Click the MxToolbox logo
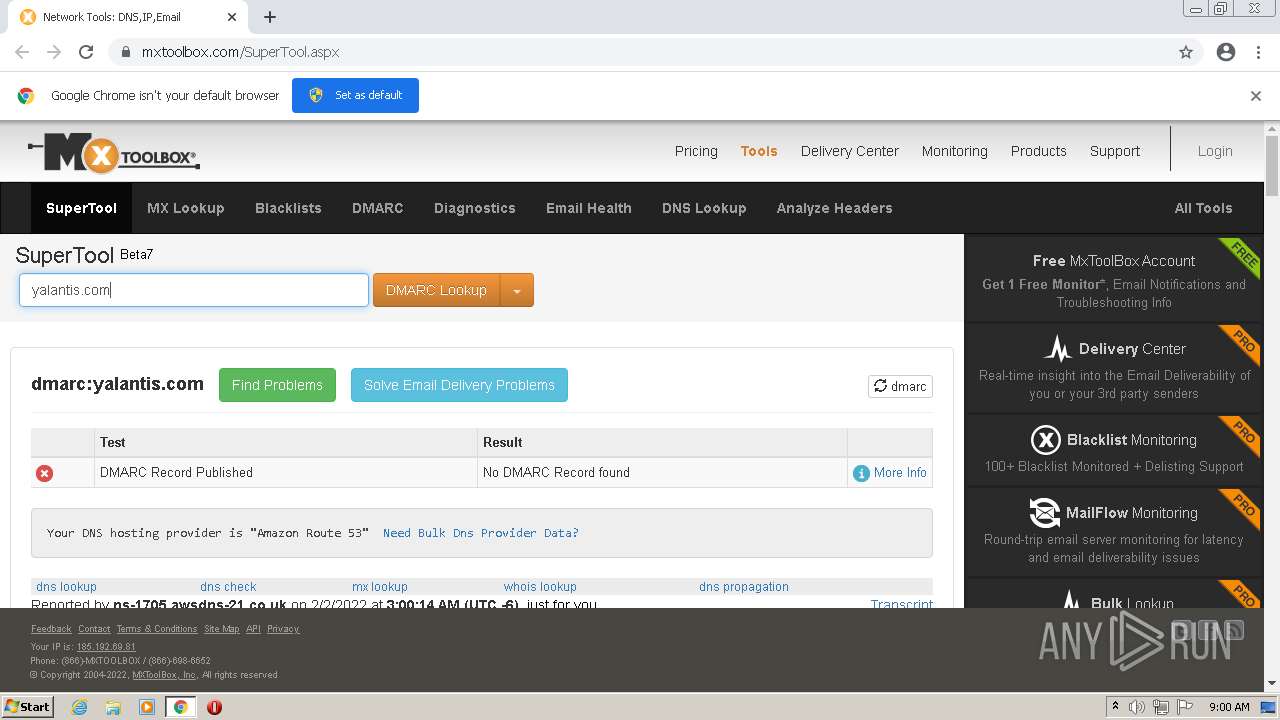 (113, 152)
